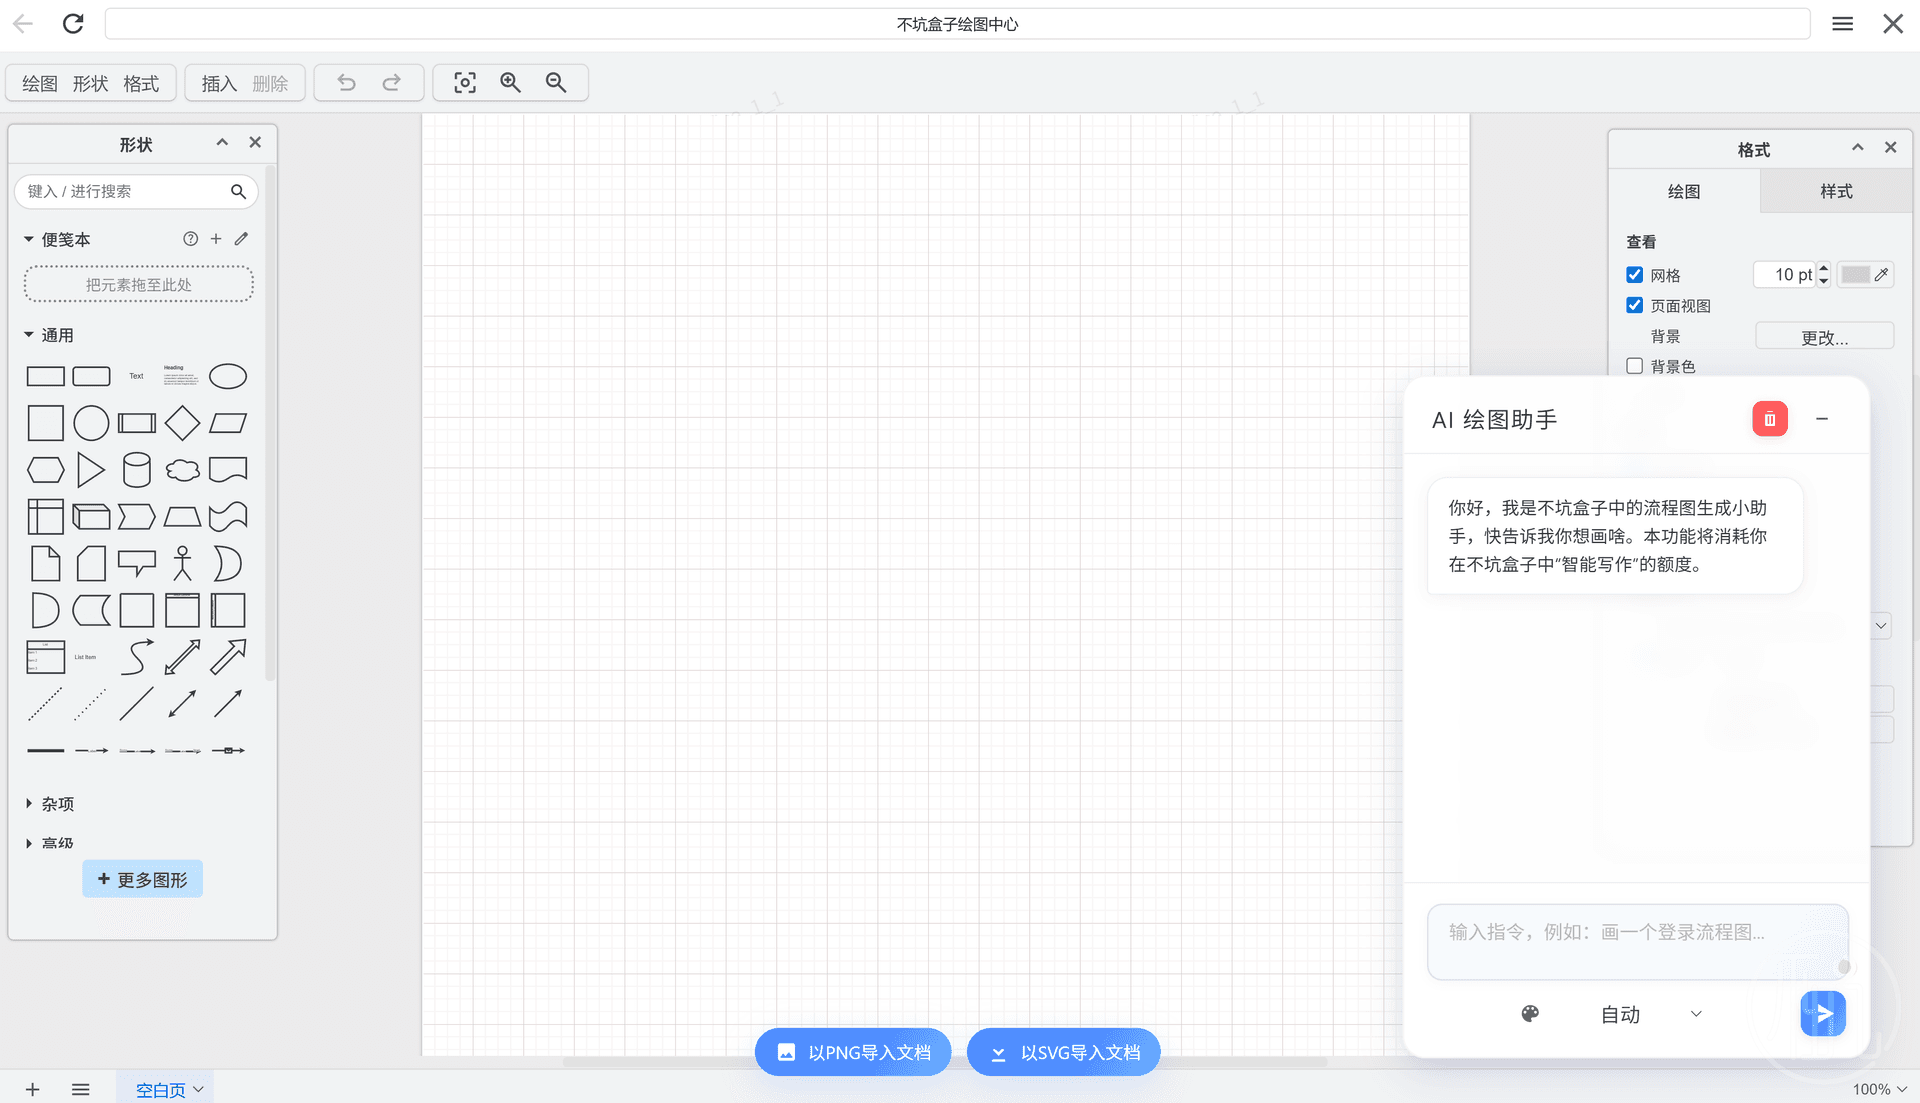Click the palette icon in the AI assistant

pos(1530,1014)
